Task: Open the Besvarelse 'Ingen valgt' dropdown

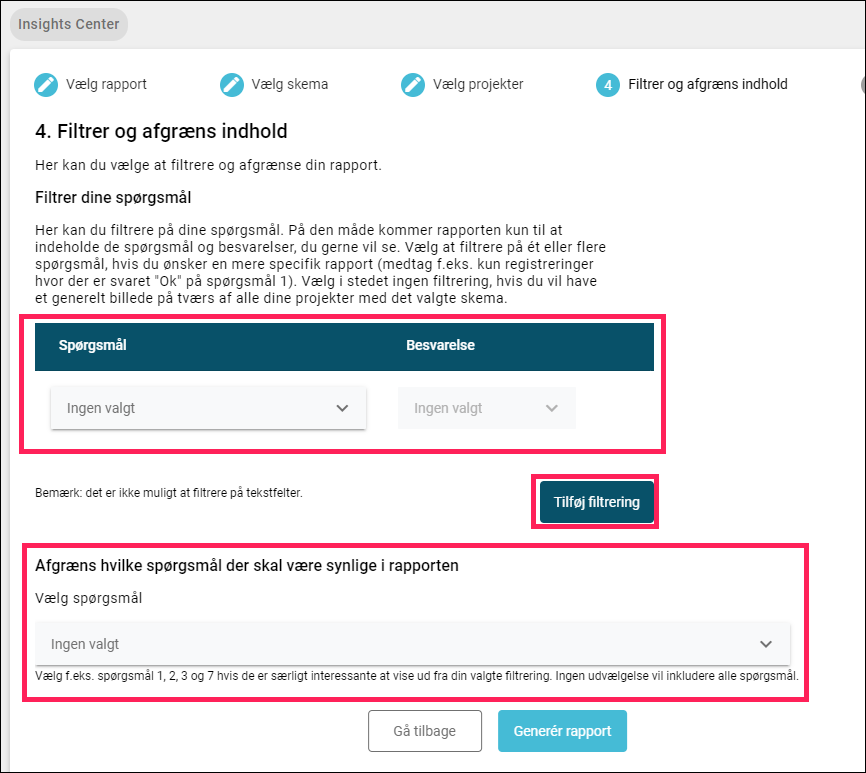Action: [487, 408]
